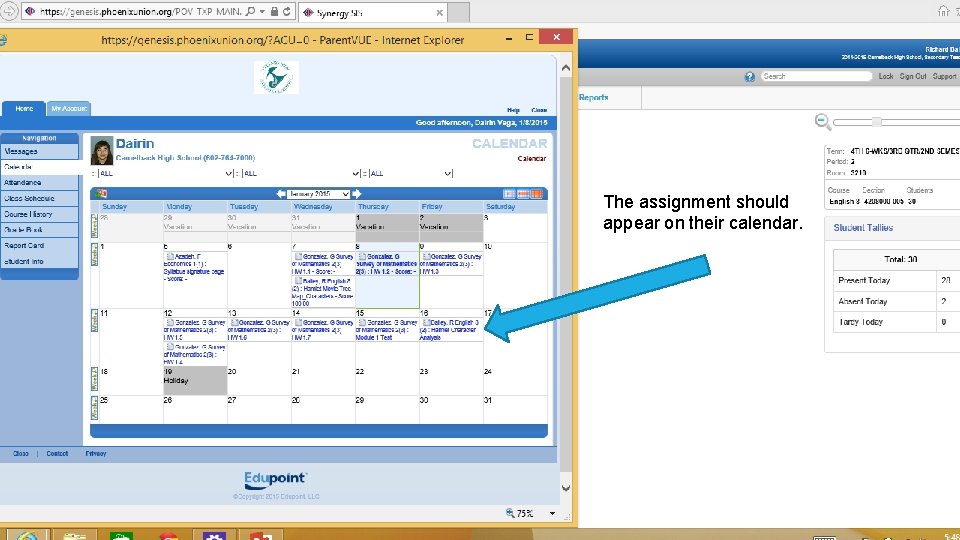
Task: Click the third week label beside date 11
Action: 94,321
